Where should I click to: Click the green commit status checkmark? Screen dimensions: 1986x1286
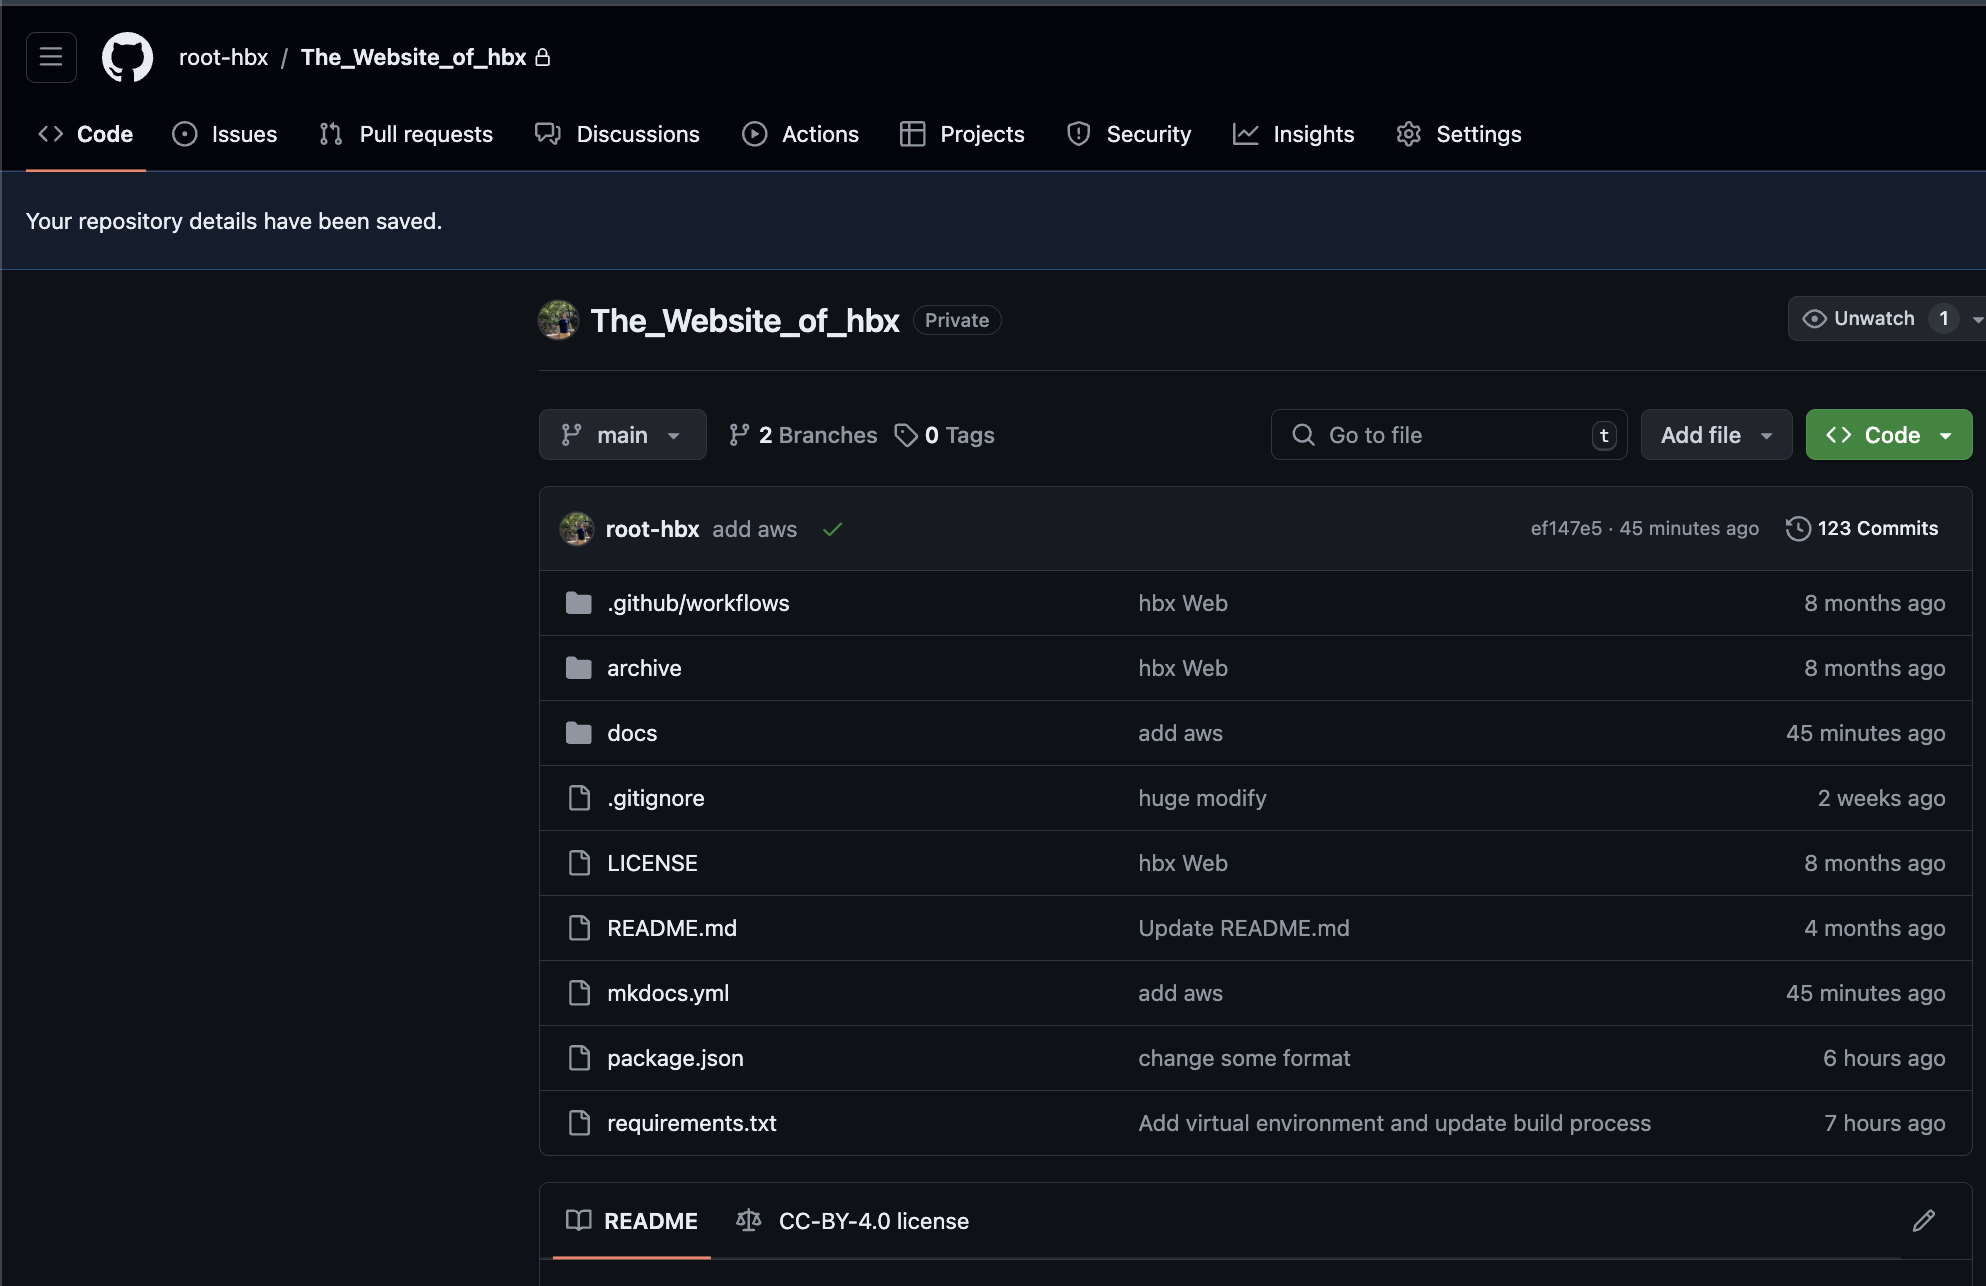832,529
